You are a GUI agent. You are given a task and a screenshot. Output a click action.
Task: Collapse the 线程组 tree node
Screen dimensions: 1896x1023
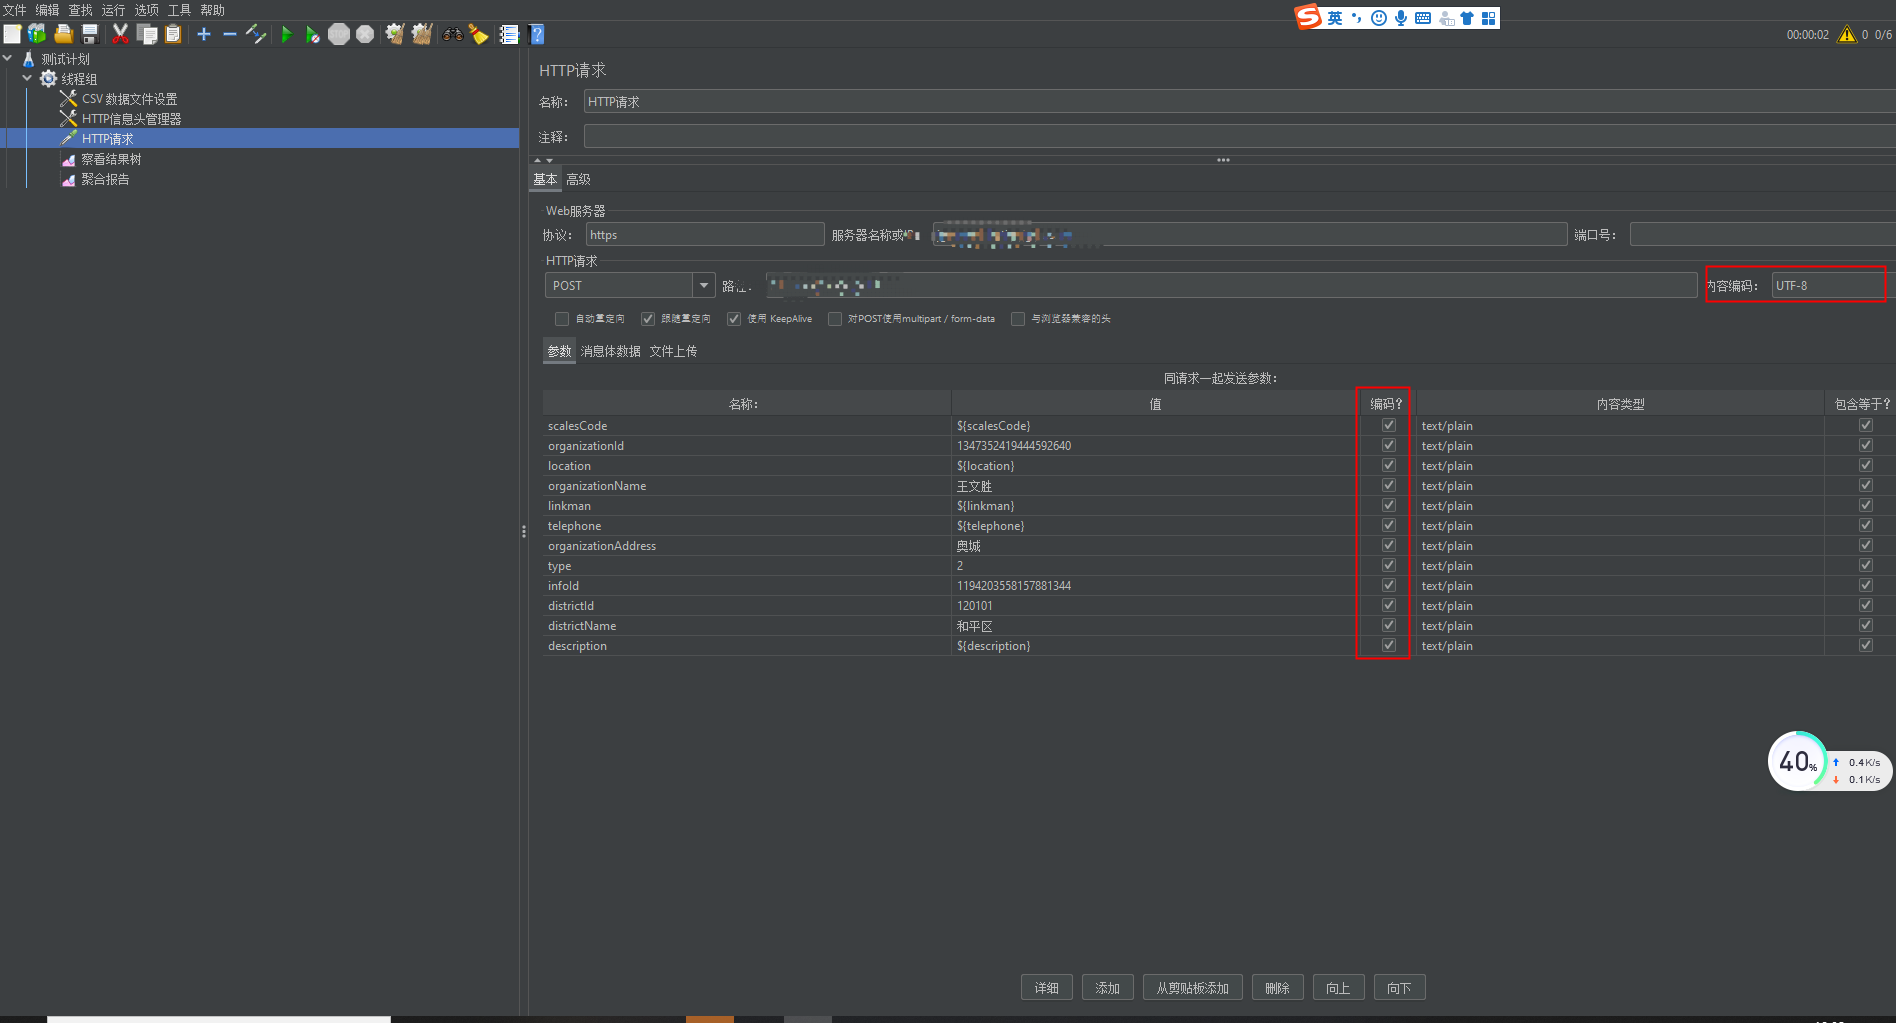click(x=27, y=78)
